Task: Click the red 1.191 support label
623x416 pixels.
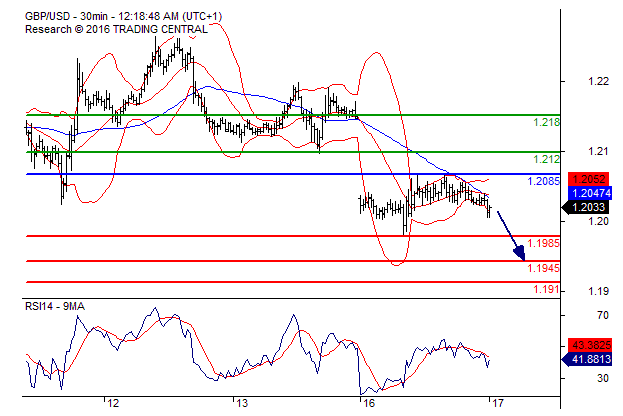Action: (546, 289)
